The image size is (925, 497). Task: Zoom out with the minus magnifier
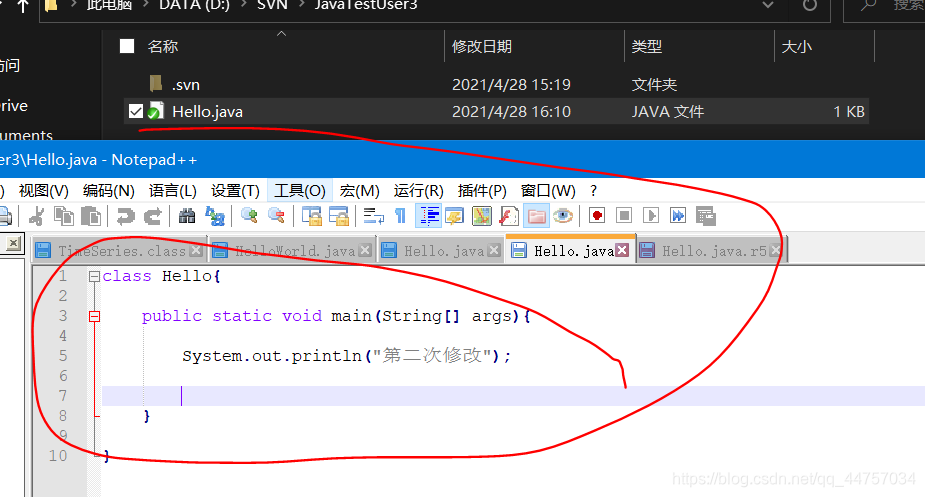click(x=276, y=216)
